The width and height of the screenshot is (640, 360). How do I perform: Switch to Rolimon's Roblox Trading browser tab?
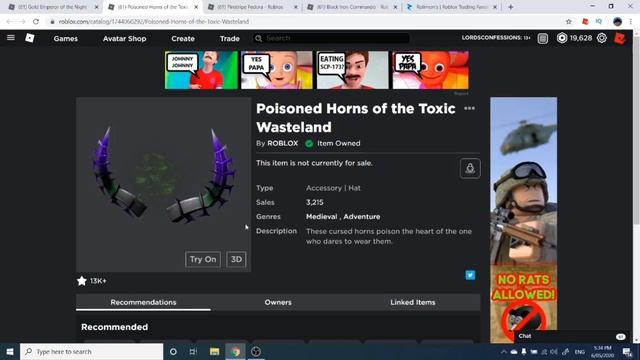[451, 7]
